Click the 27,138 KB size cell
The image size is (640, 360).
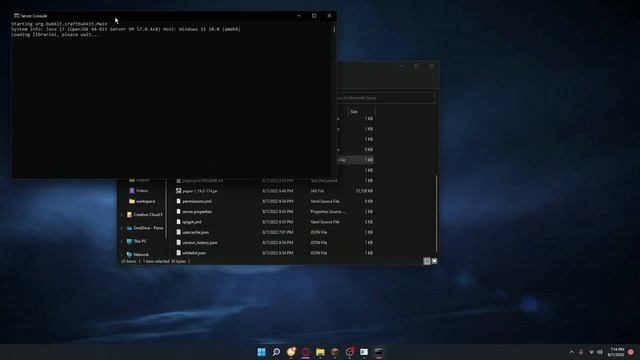364,191
